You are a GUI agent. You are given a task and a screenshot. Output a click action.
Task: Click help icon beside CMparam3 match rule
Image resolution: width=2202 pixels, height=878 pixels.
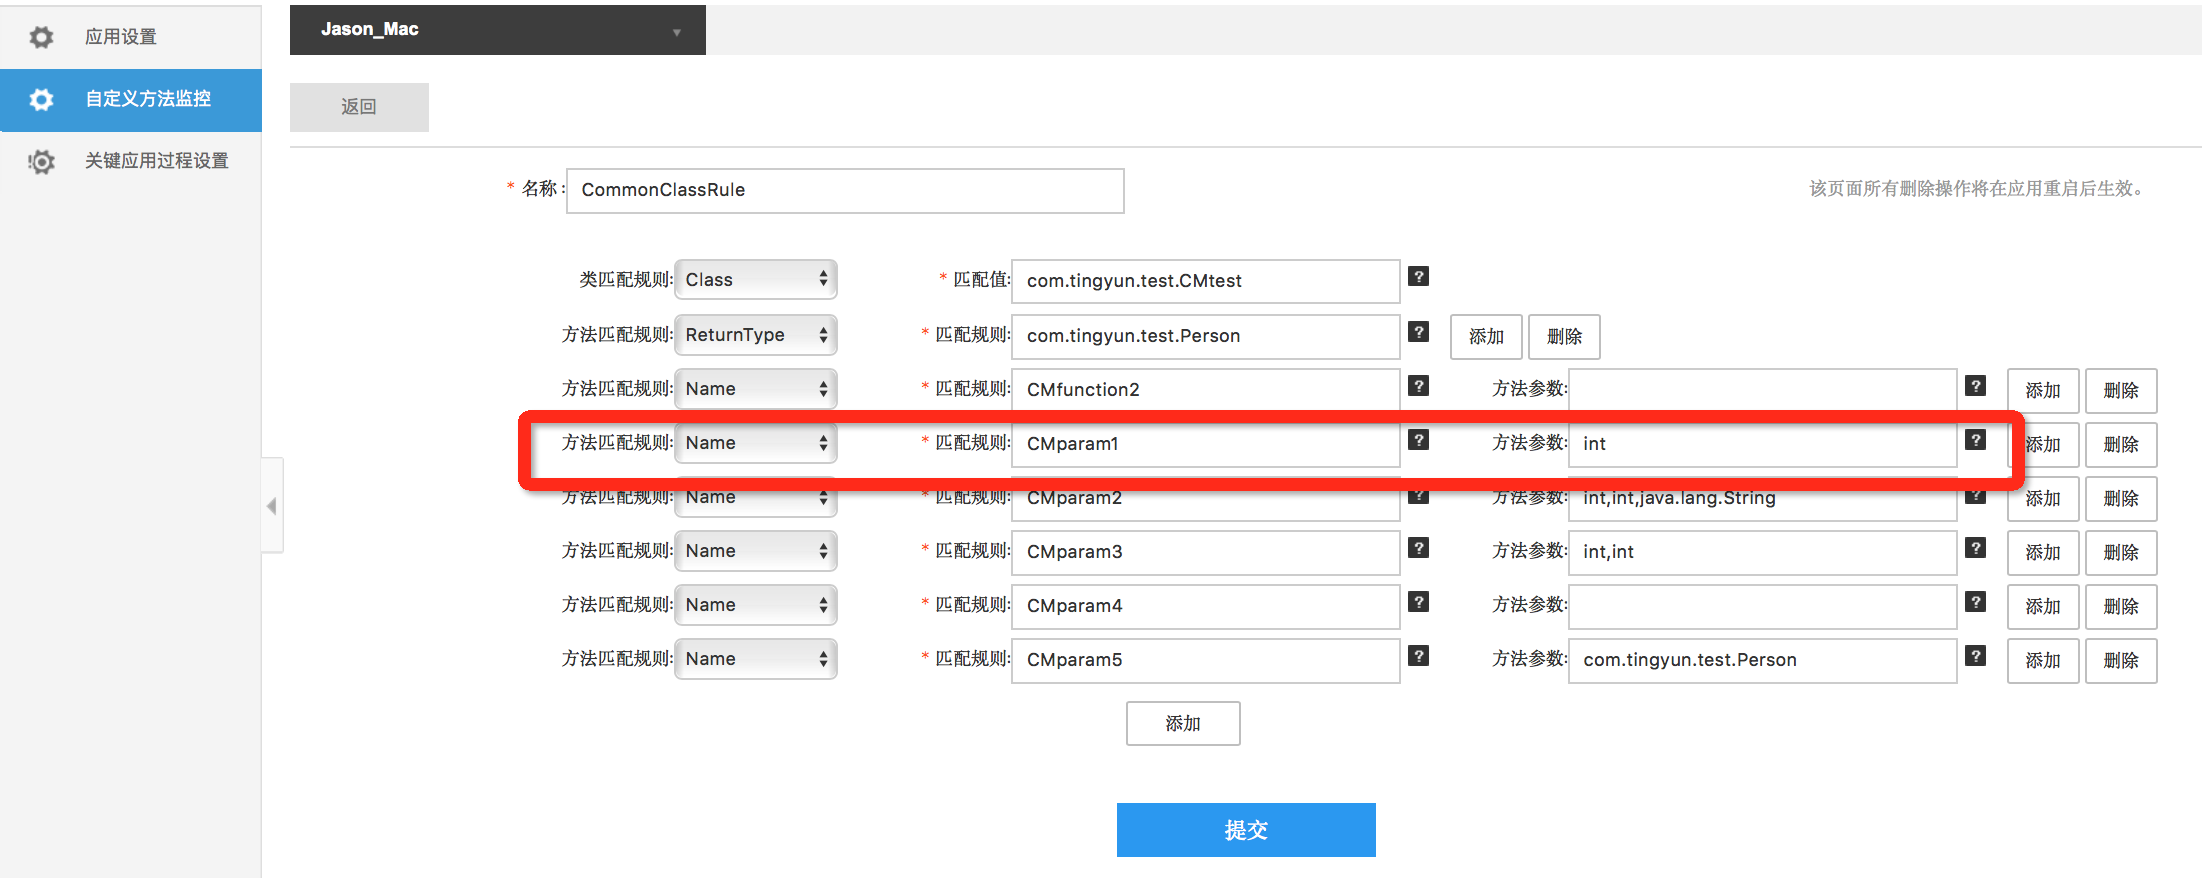(1418, 548)
